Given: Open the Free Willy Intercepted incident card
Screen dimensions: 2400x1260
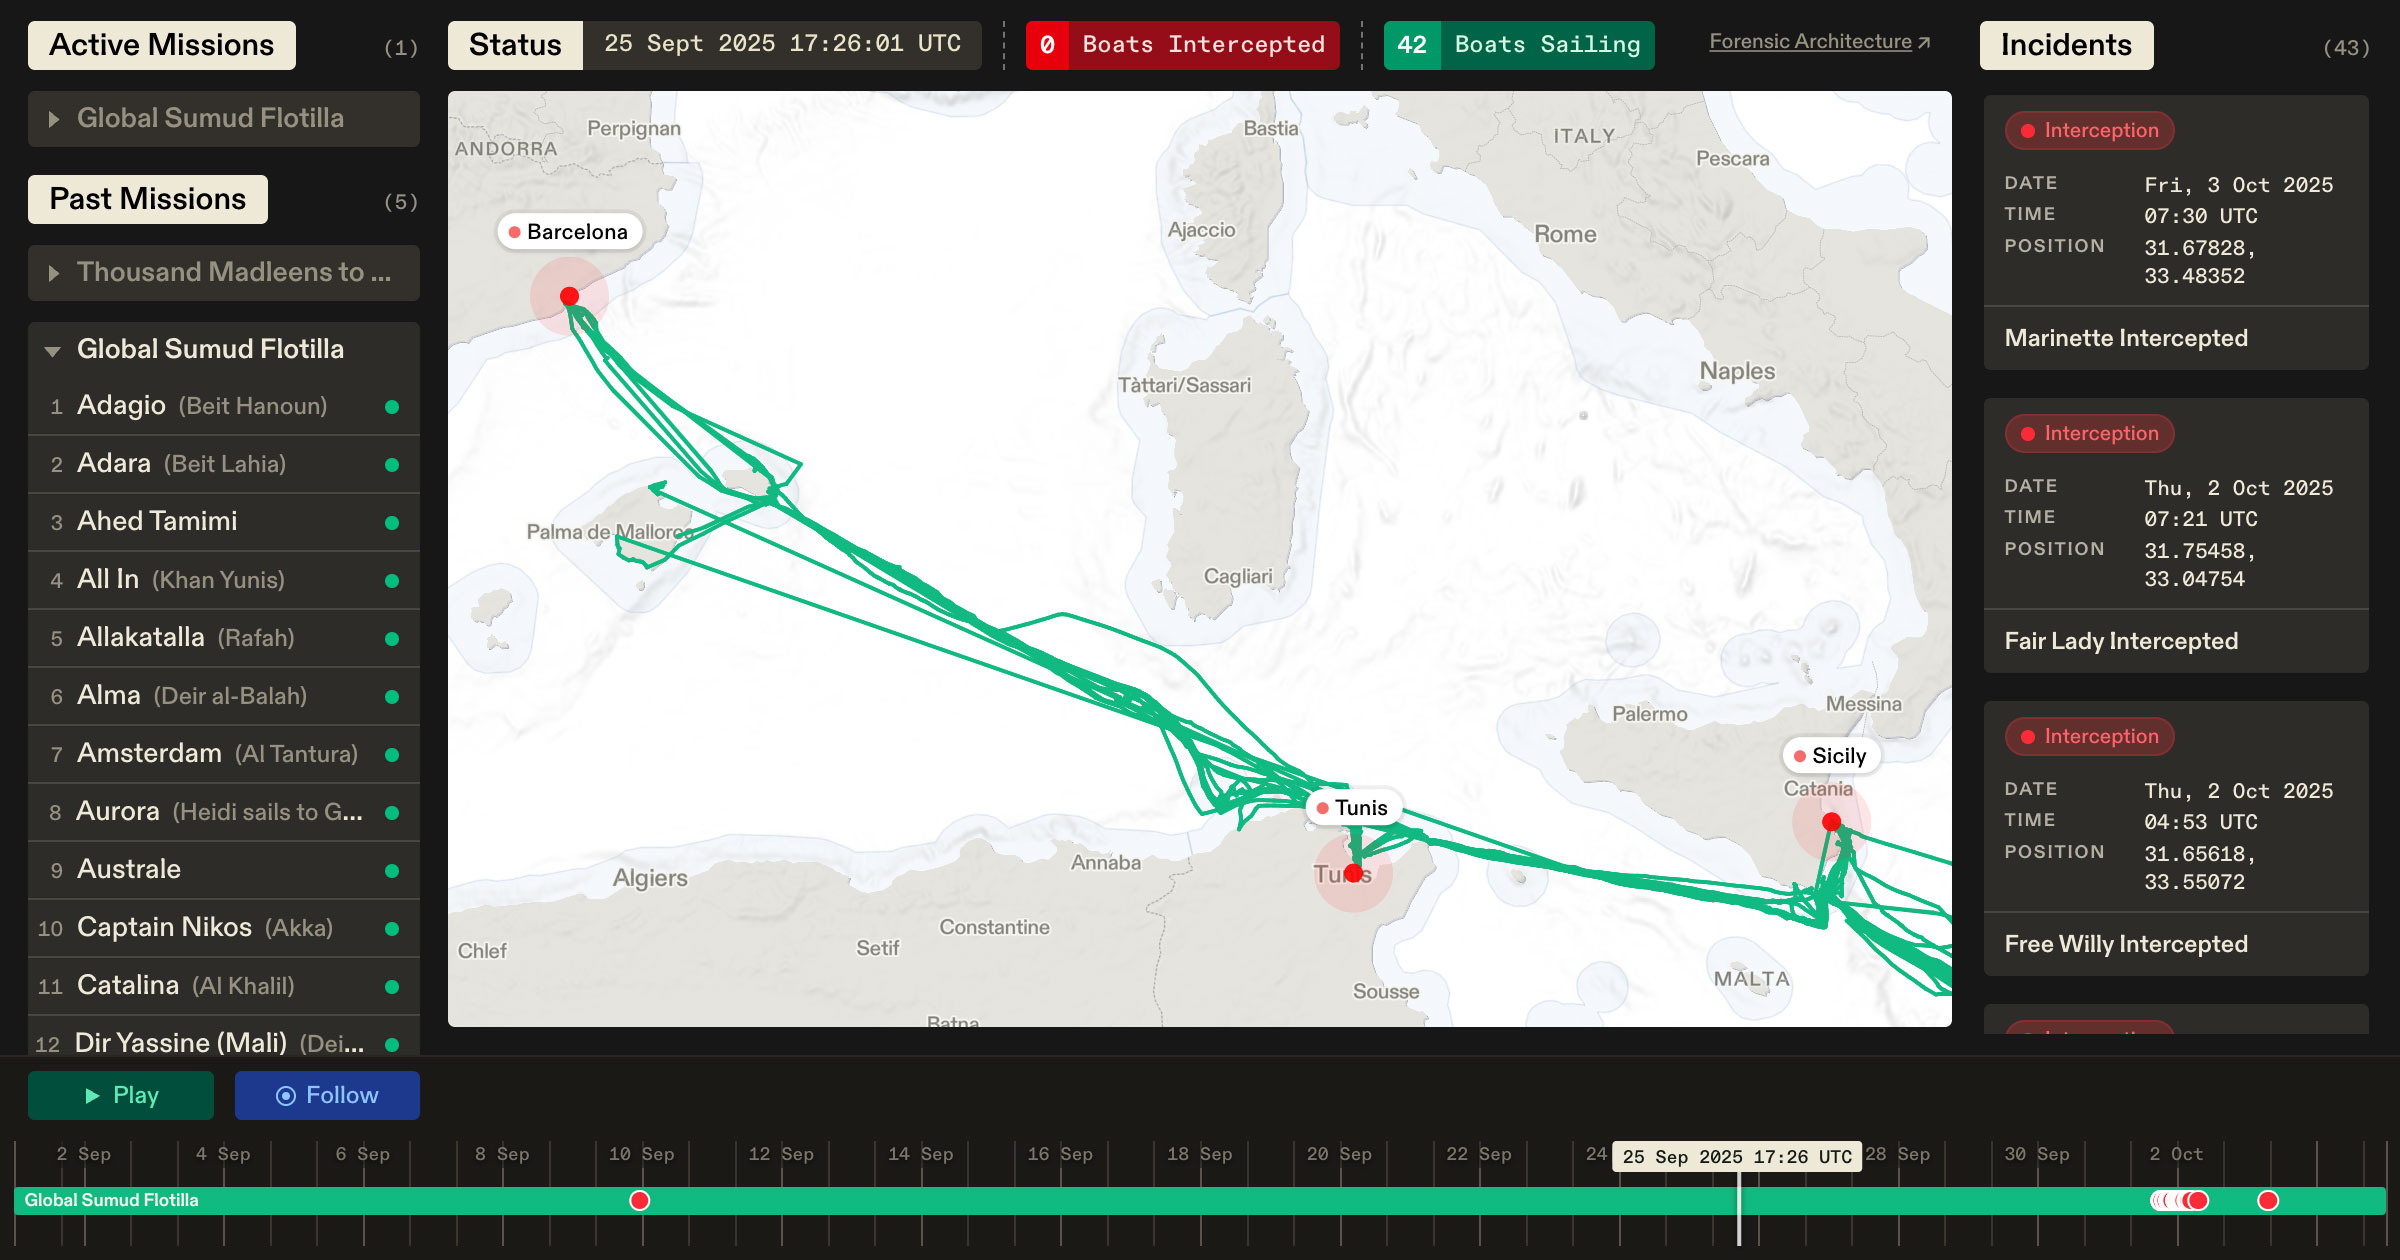Looking at the screenshot, I should click(2176, 838).
